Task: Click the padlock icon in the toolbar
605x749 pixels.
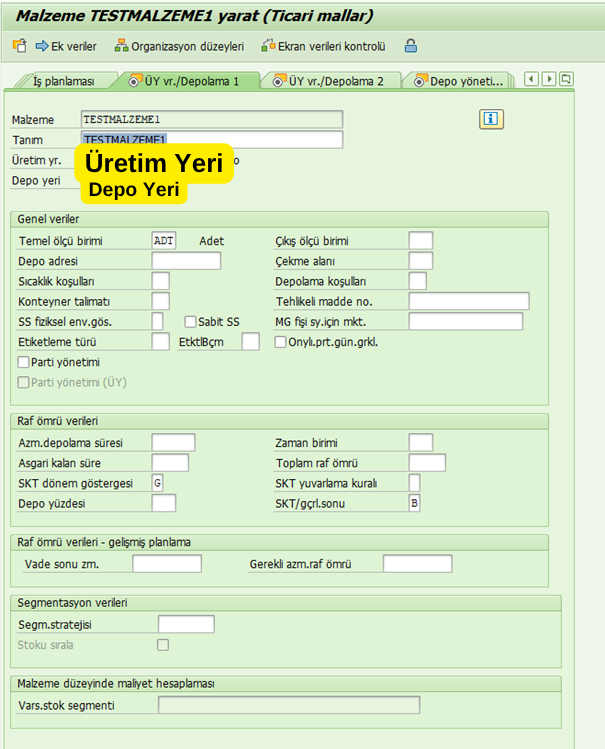Action: tap(410, 46)
